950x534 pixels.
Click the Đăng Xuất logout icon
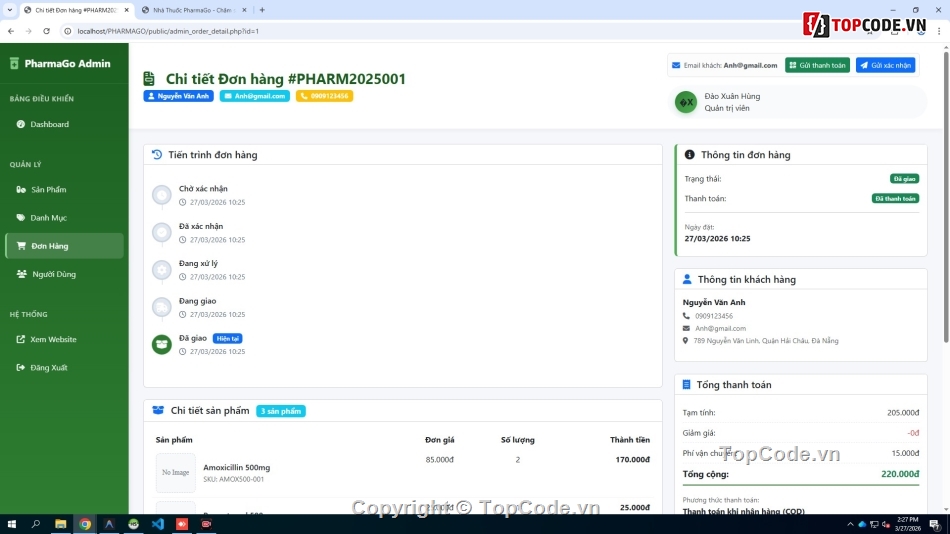click(21, 367)
